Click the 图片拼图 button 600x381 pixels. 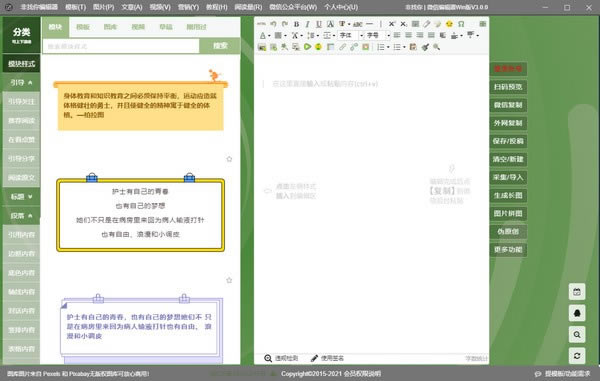tap(508, 213)
